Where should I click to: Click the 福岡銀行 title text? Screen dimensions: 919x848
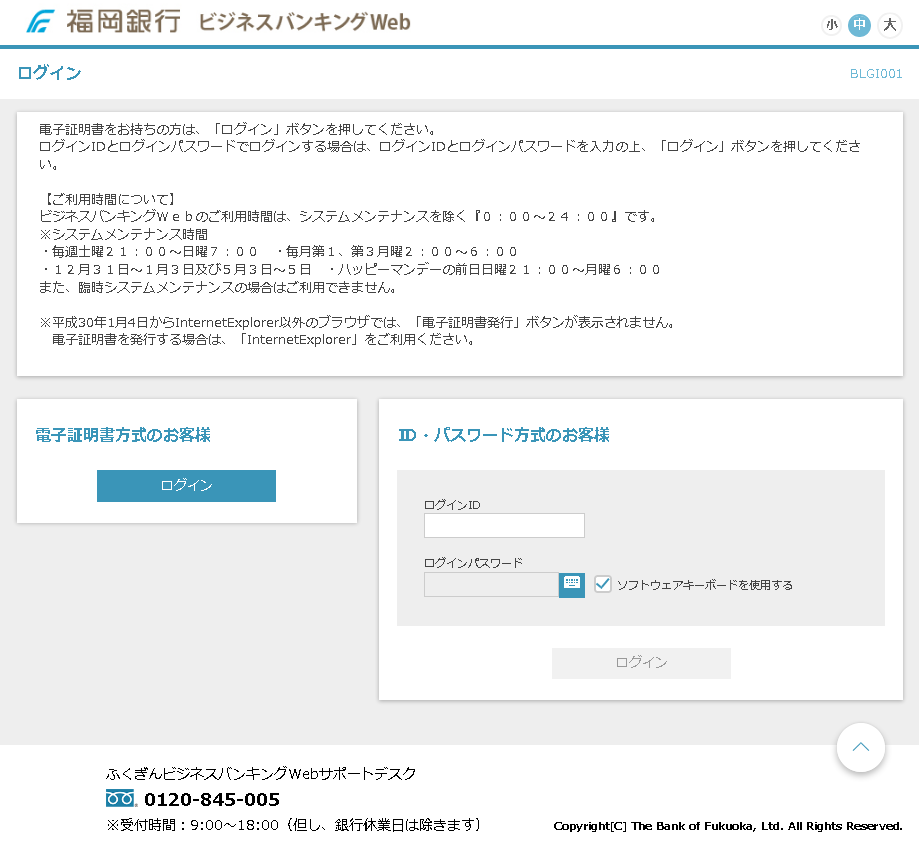pos(123,22)
